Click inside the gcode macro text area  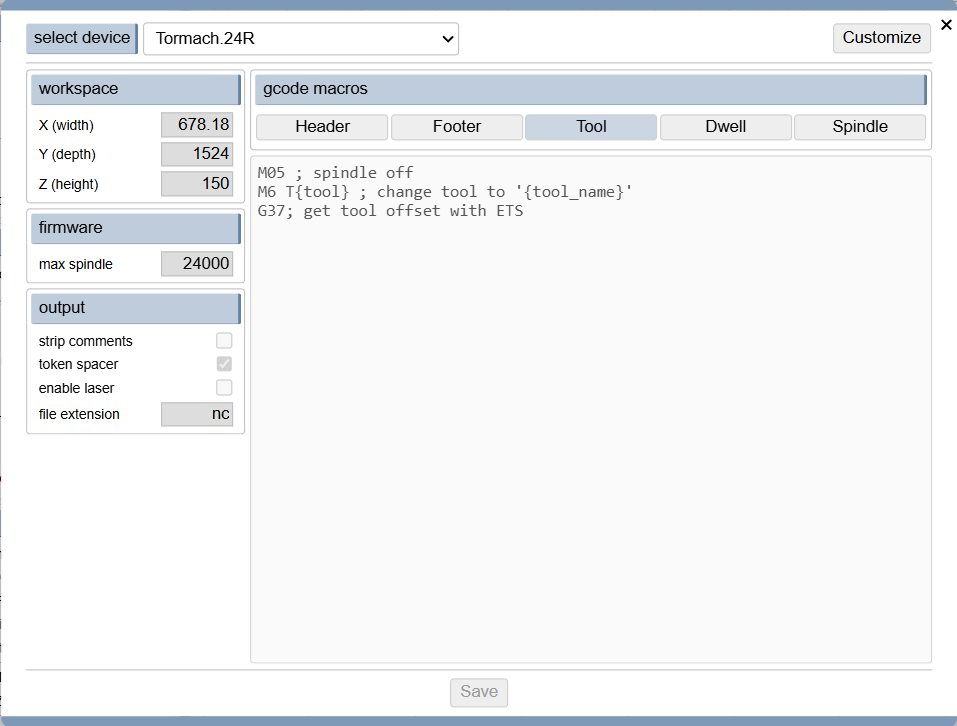pos(590,420)
